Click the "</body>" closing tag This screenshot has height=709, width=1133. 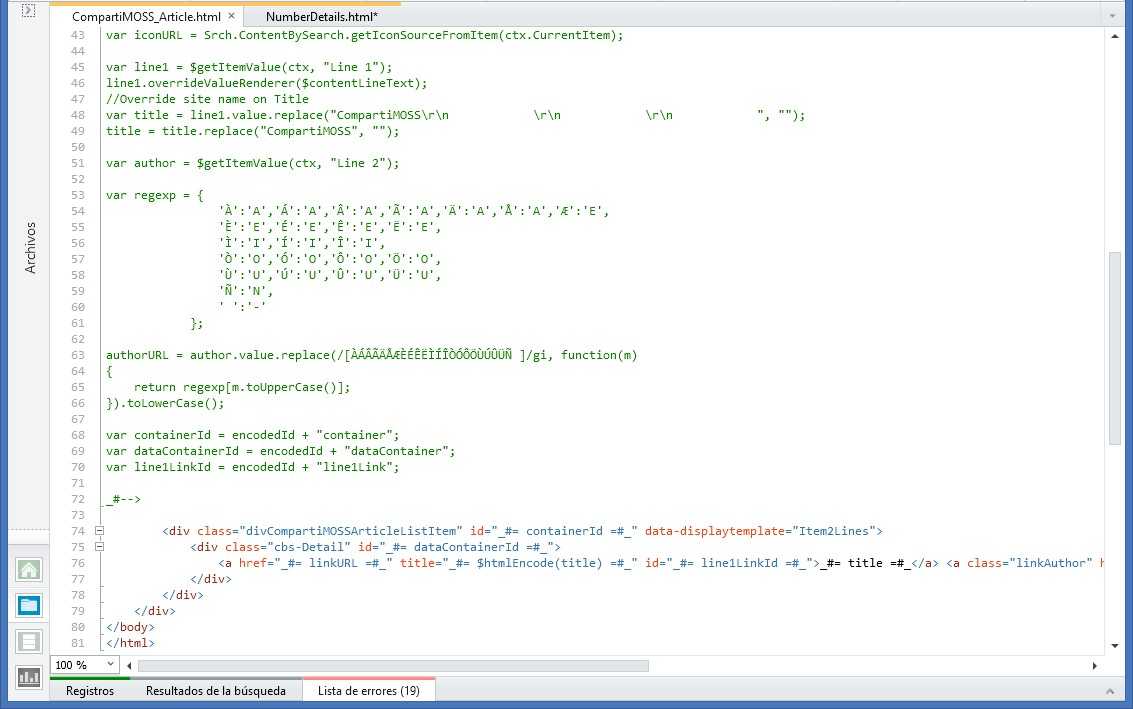(130, 627)
